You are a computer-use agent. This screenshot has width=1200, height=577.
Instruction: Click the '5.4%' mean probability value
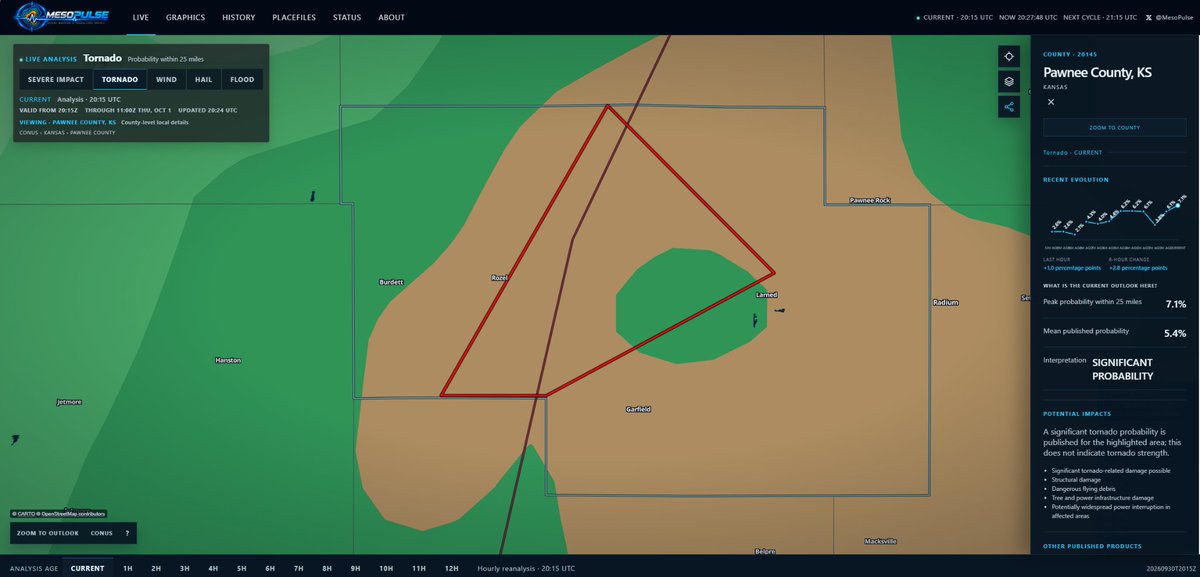1175,333
